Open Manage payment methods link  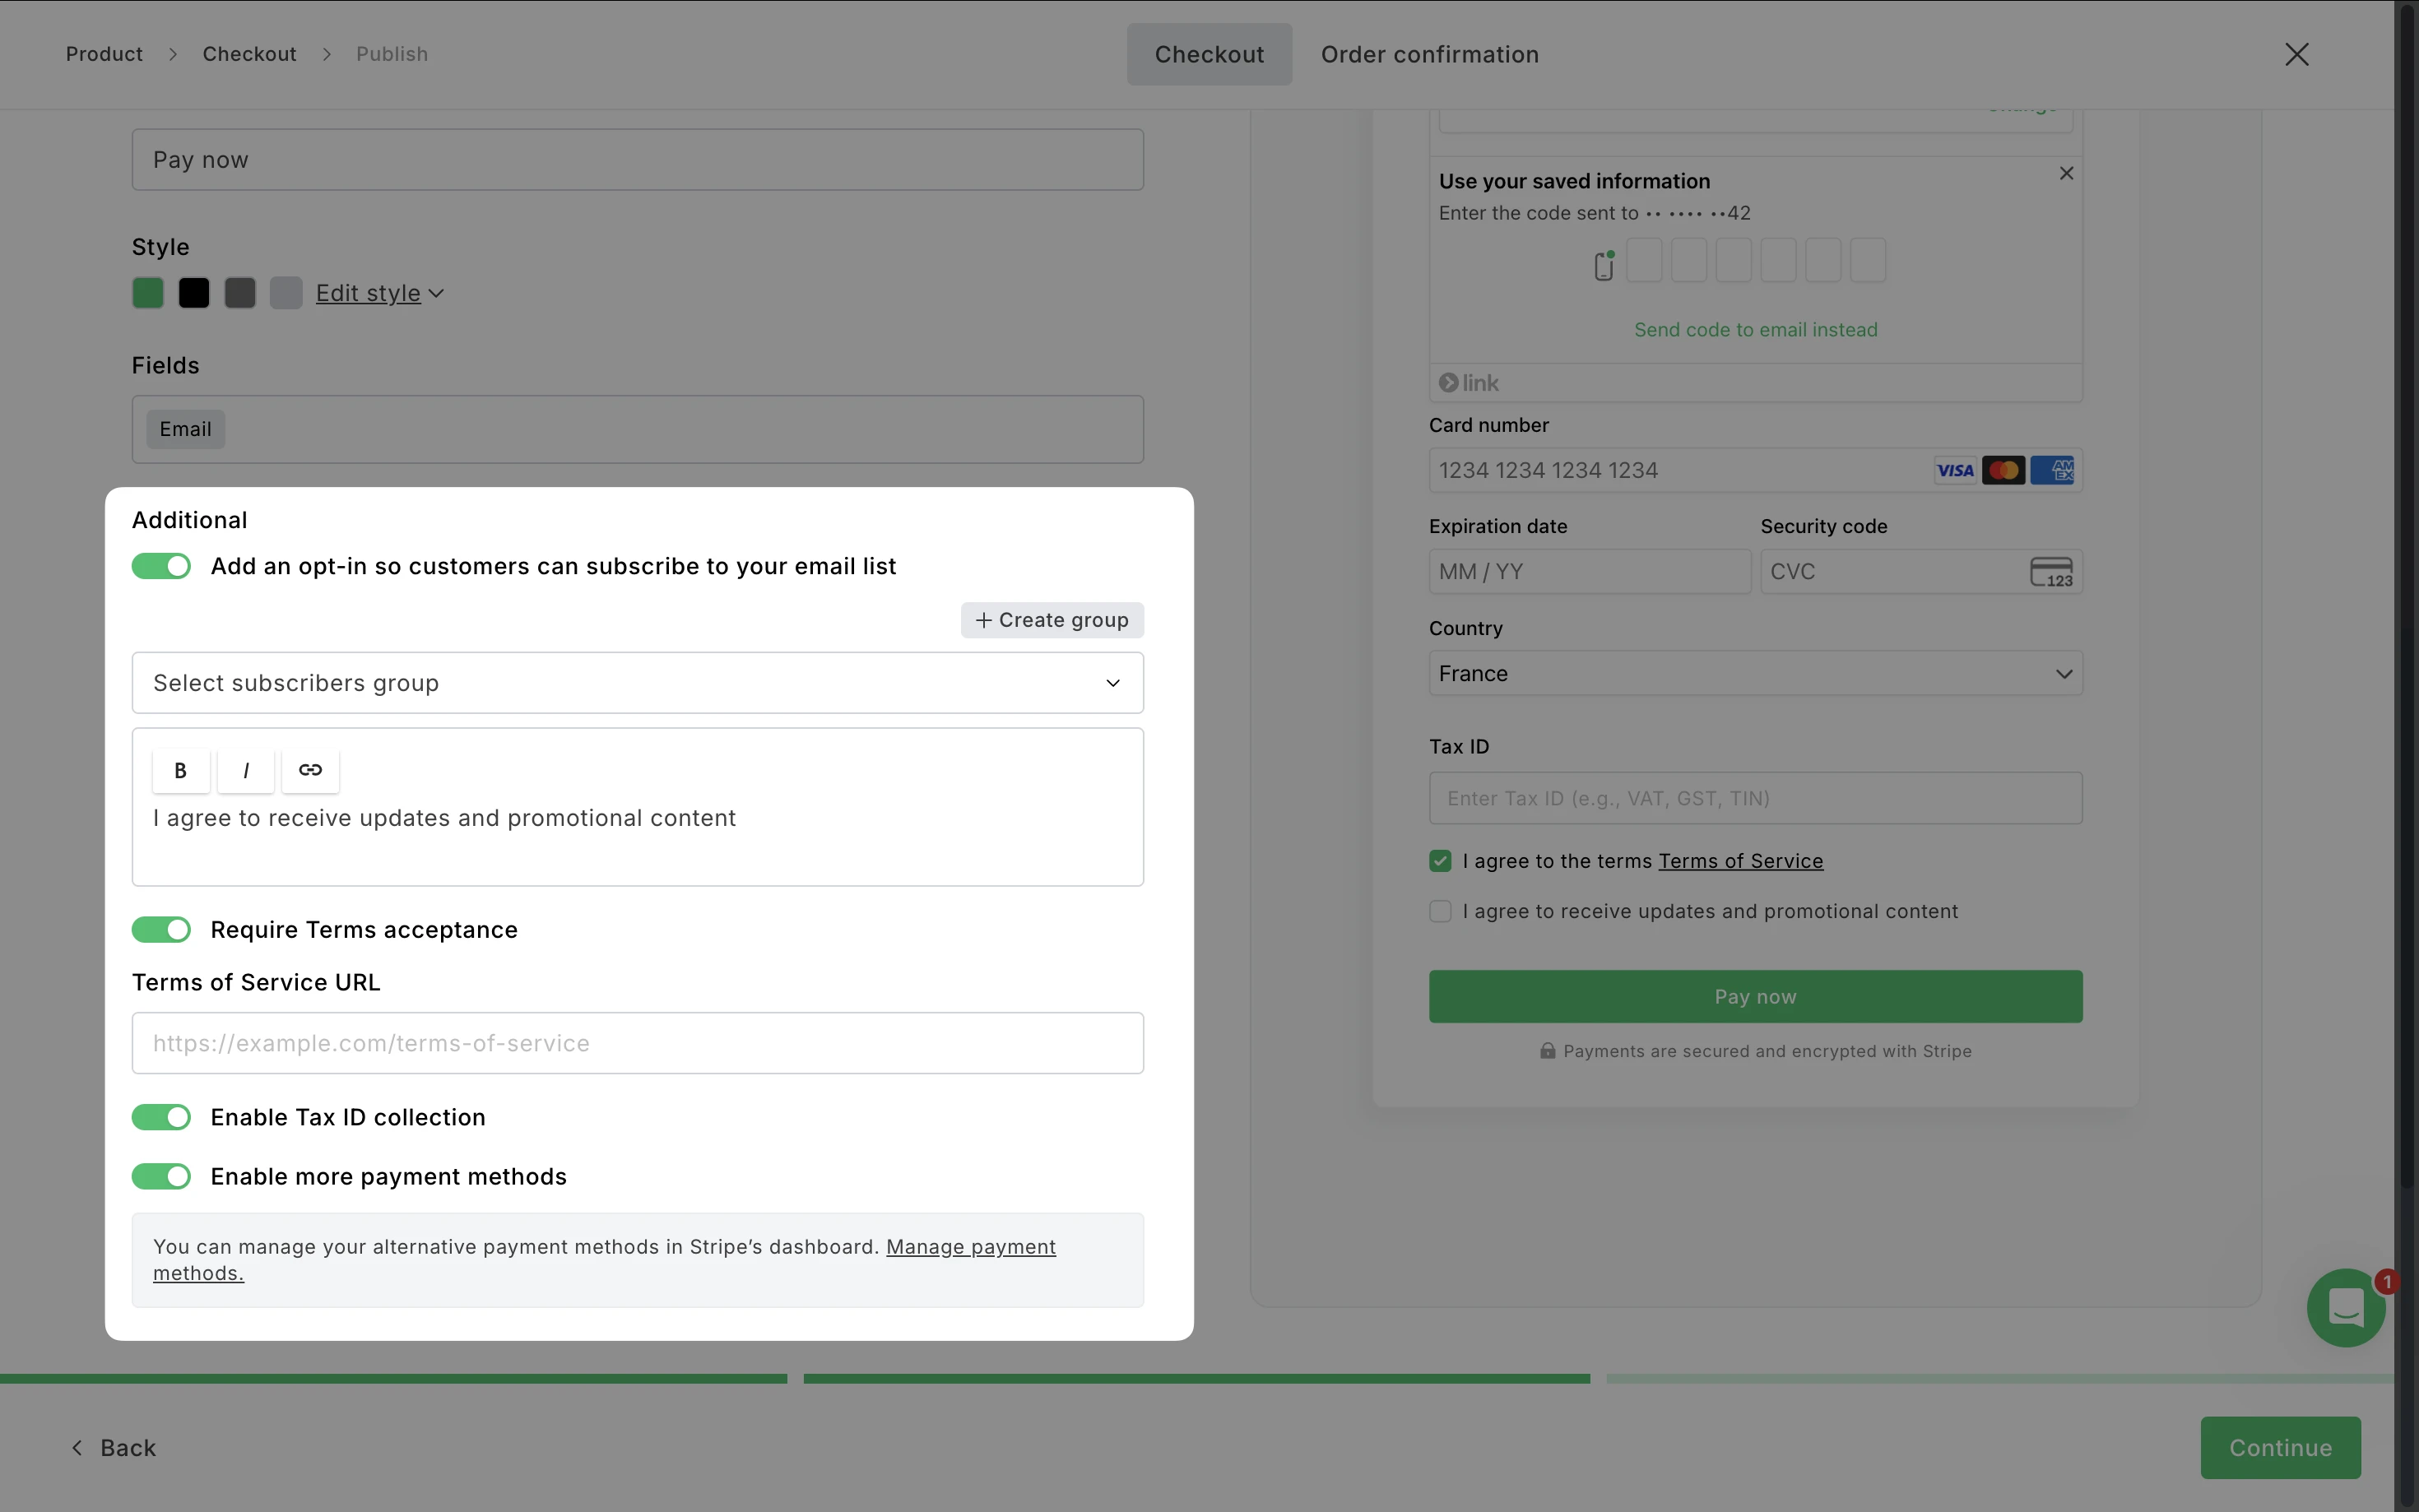click(970, 1247)
